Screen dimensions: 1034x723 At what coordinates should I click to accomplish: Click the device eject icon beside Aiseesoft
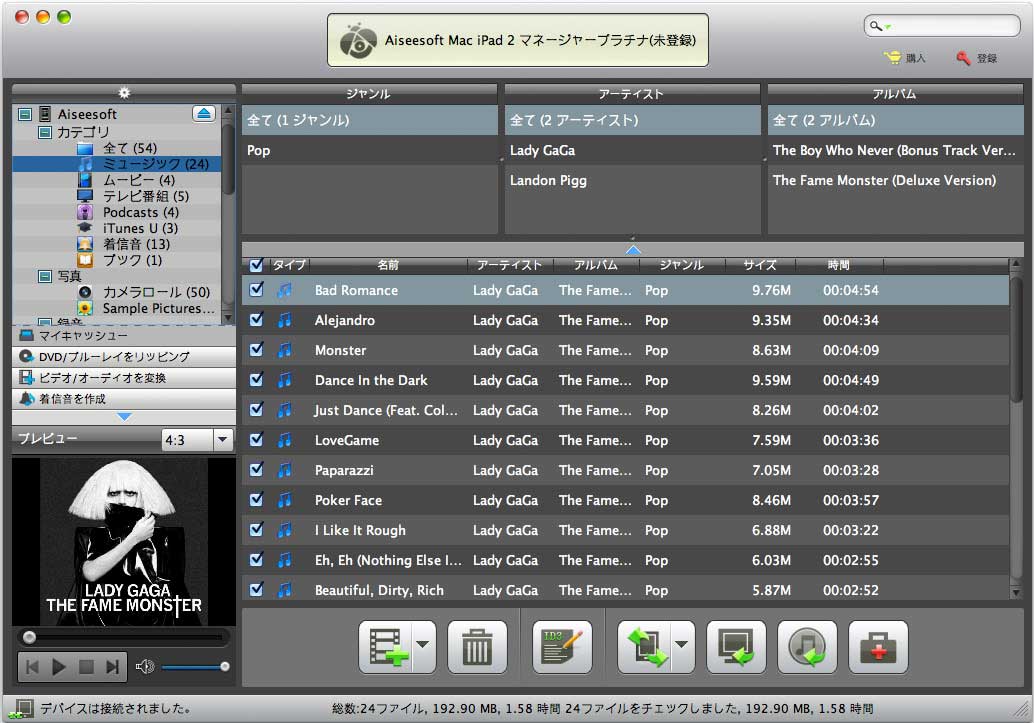(x=204, y=114)
